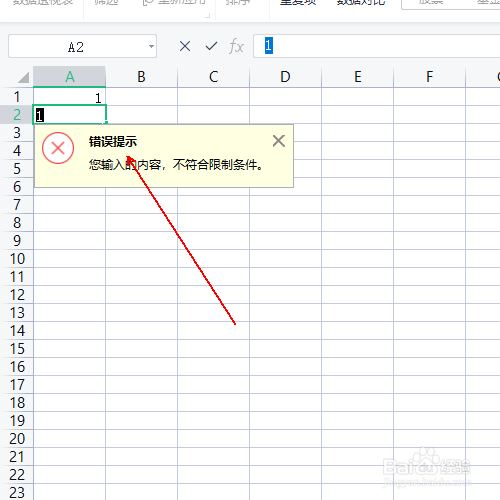Open the name box dropdown arrow
Image resolution: width=500 pixels, height=500 pixels.
pyautogui.click(x=151, y=46)
